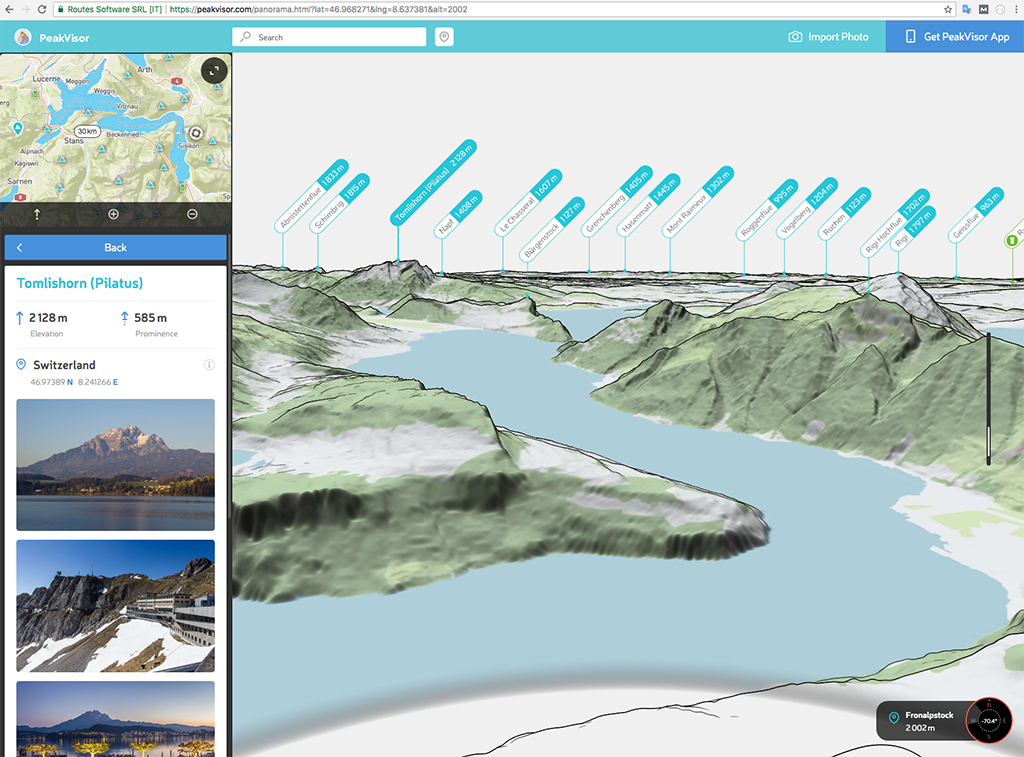Open the first Pilatus lake photo
Viewport: 1024px width, 757px height.
point(116,464)
